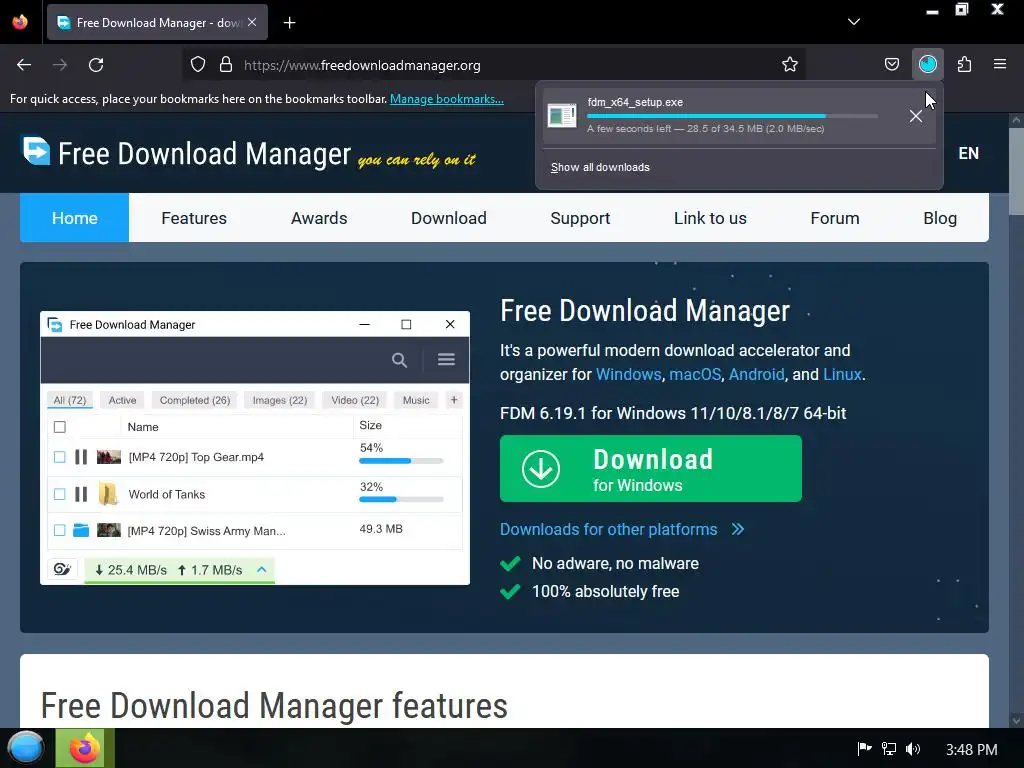Open the Link to us navigation item
The image size is (1024, 768).
(x=710, y=218)
